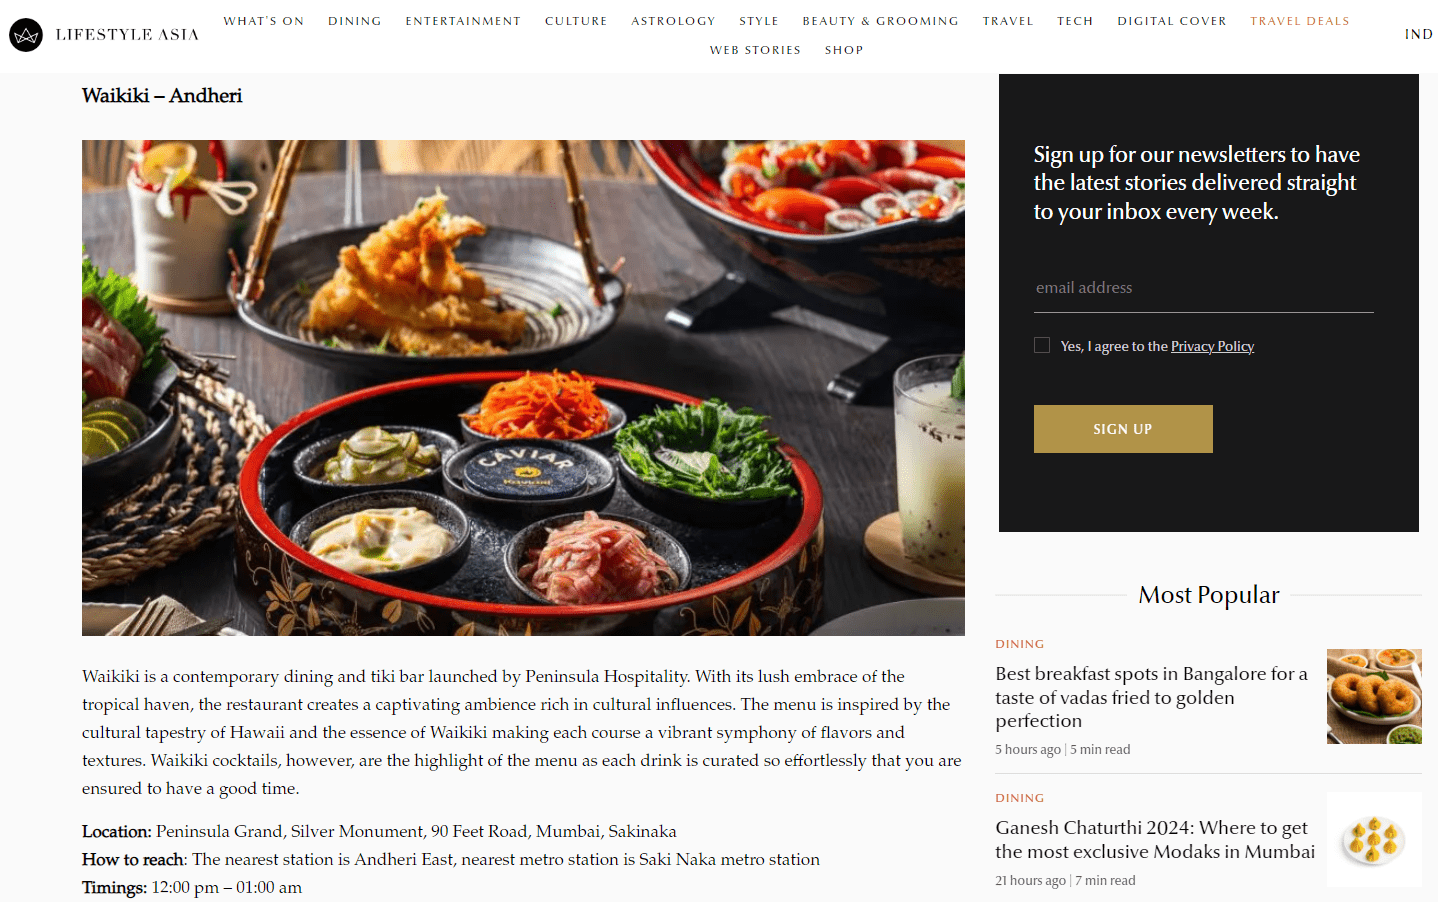This screenshot has height=902, width=1438.
Task: Select Travel Deals in the navigation
Action: (1299, 21)
